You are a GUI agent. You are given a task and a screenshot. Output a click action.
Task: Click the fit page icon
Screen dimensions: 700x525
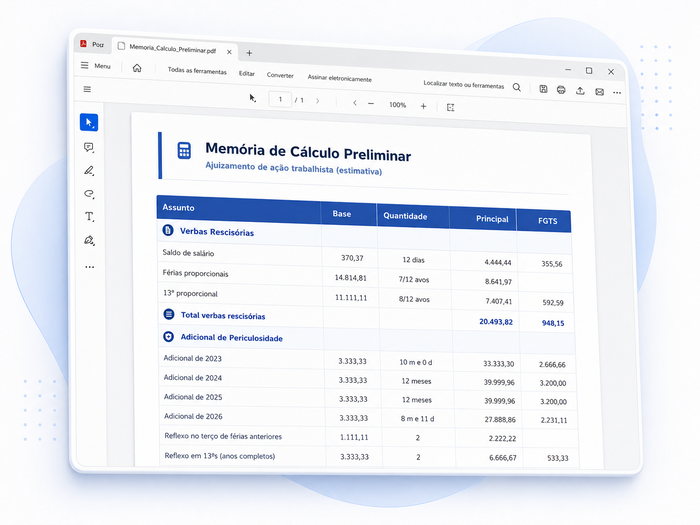[450, 107]
